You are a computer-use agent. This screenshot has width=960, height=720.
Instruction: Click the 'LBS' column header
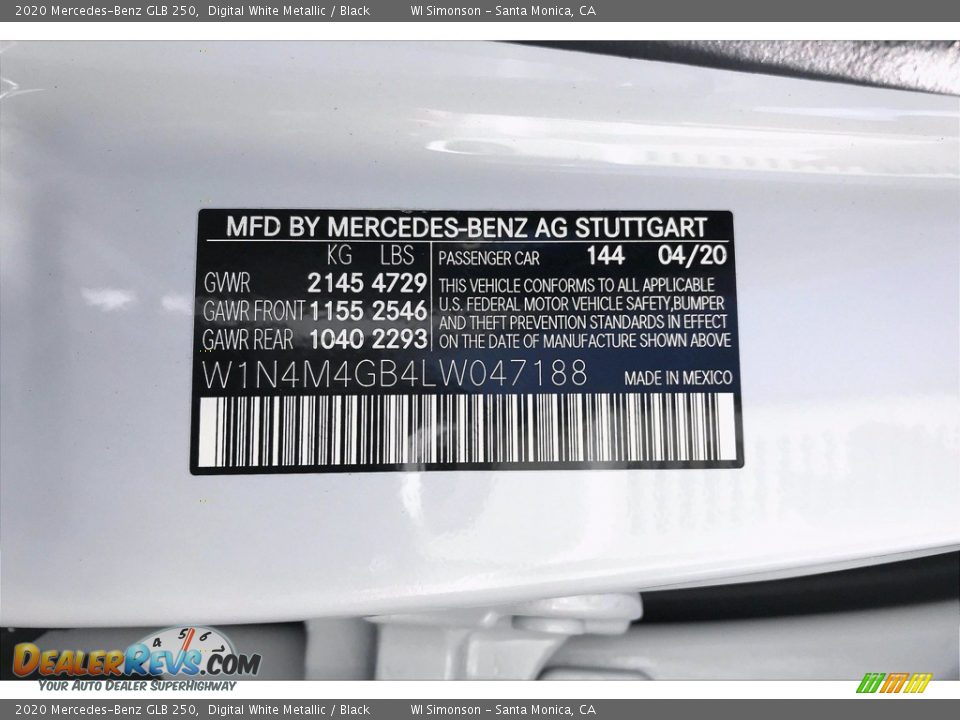point(397,255)
